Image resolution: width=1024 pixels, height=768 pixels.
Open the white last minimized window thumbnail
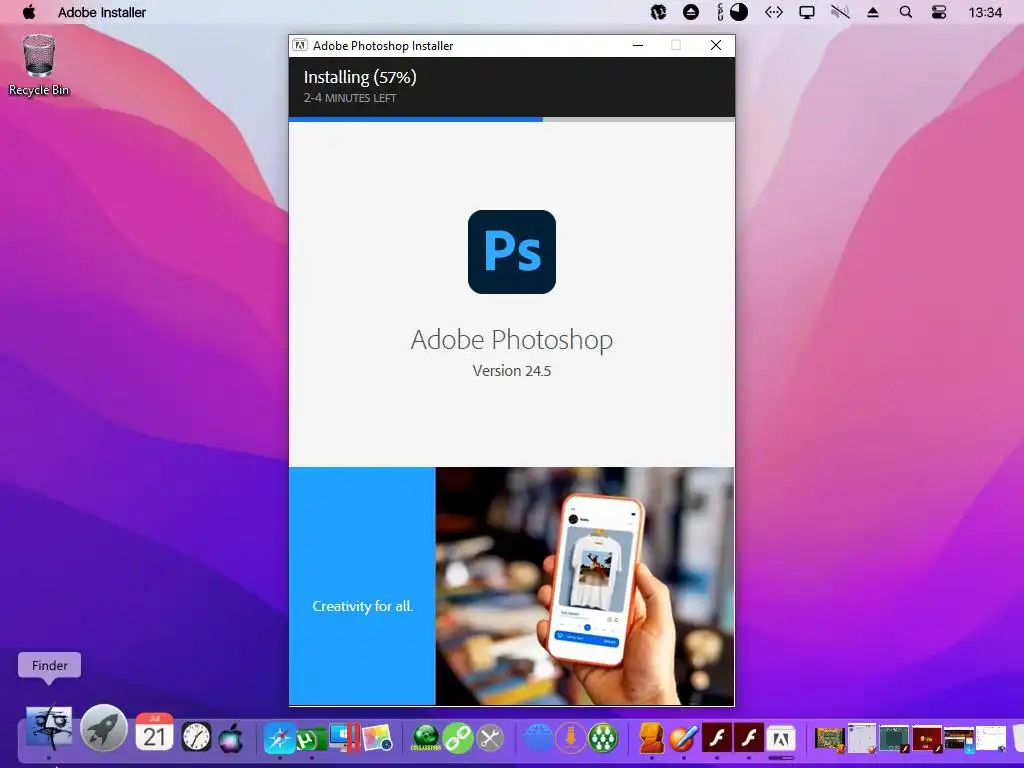991,739
